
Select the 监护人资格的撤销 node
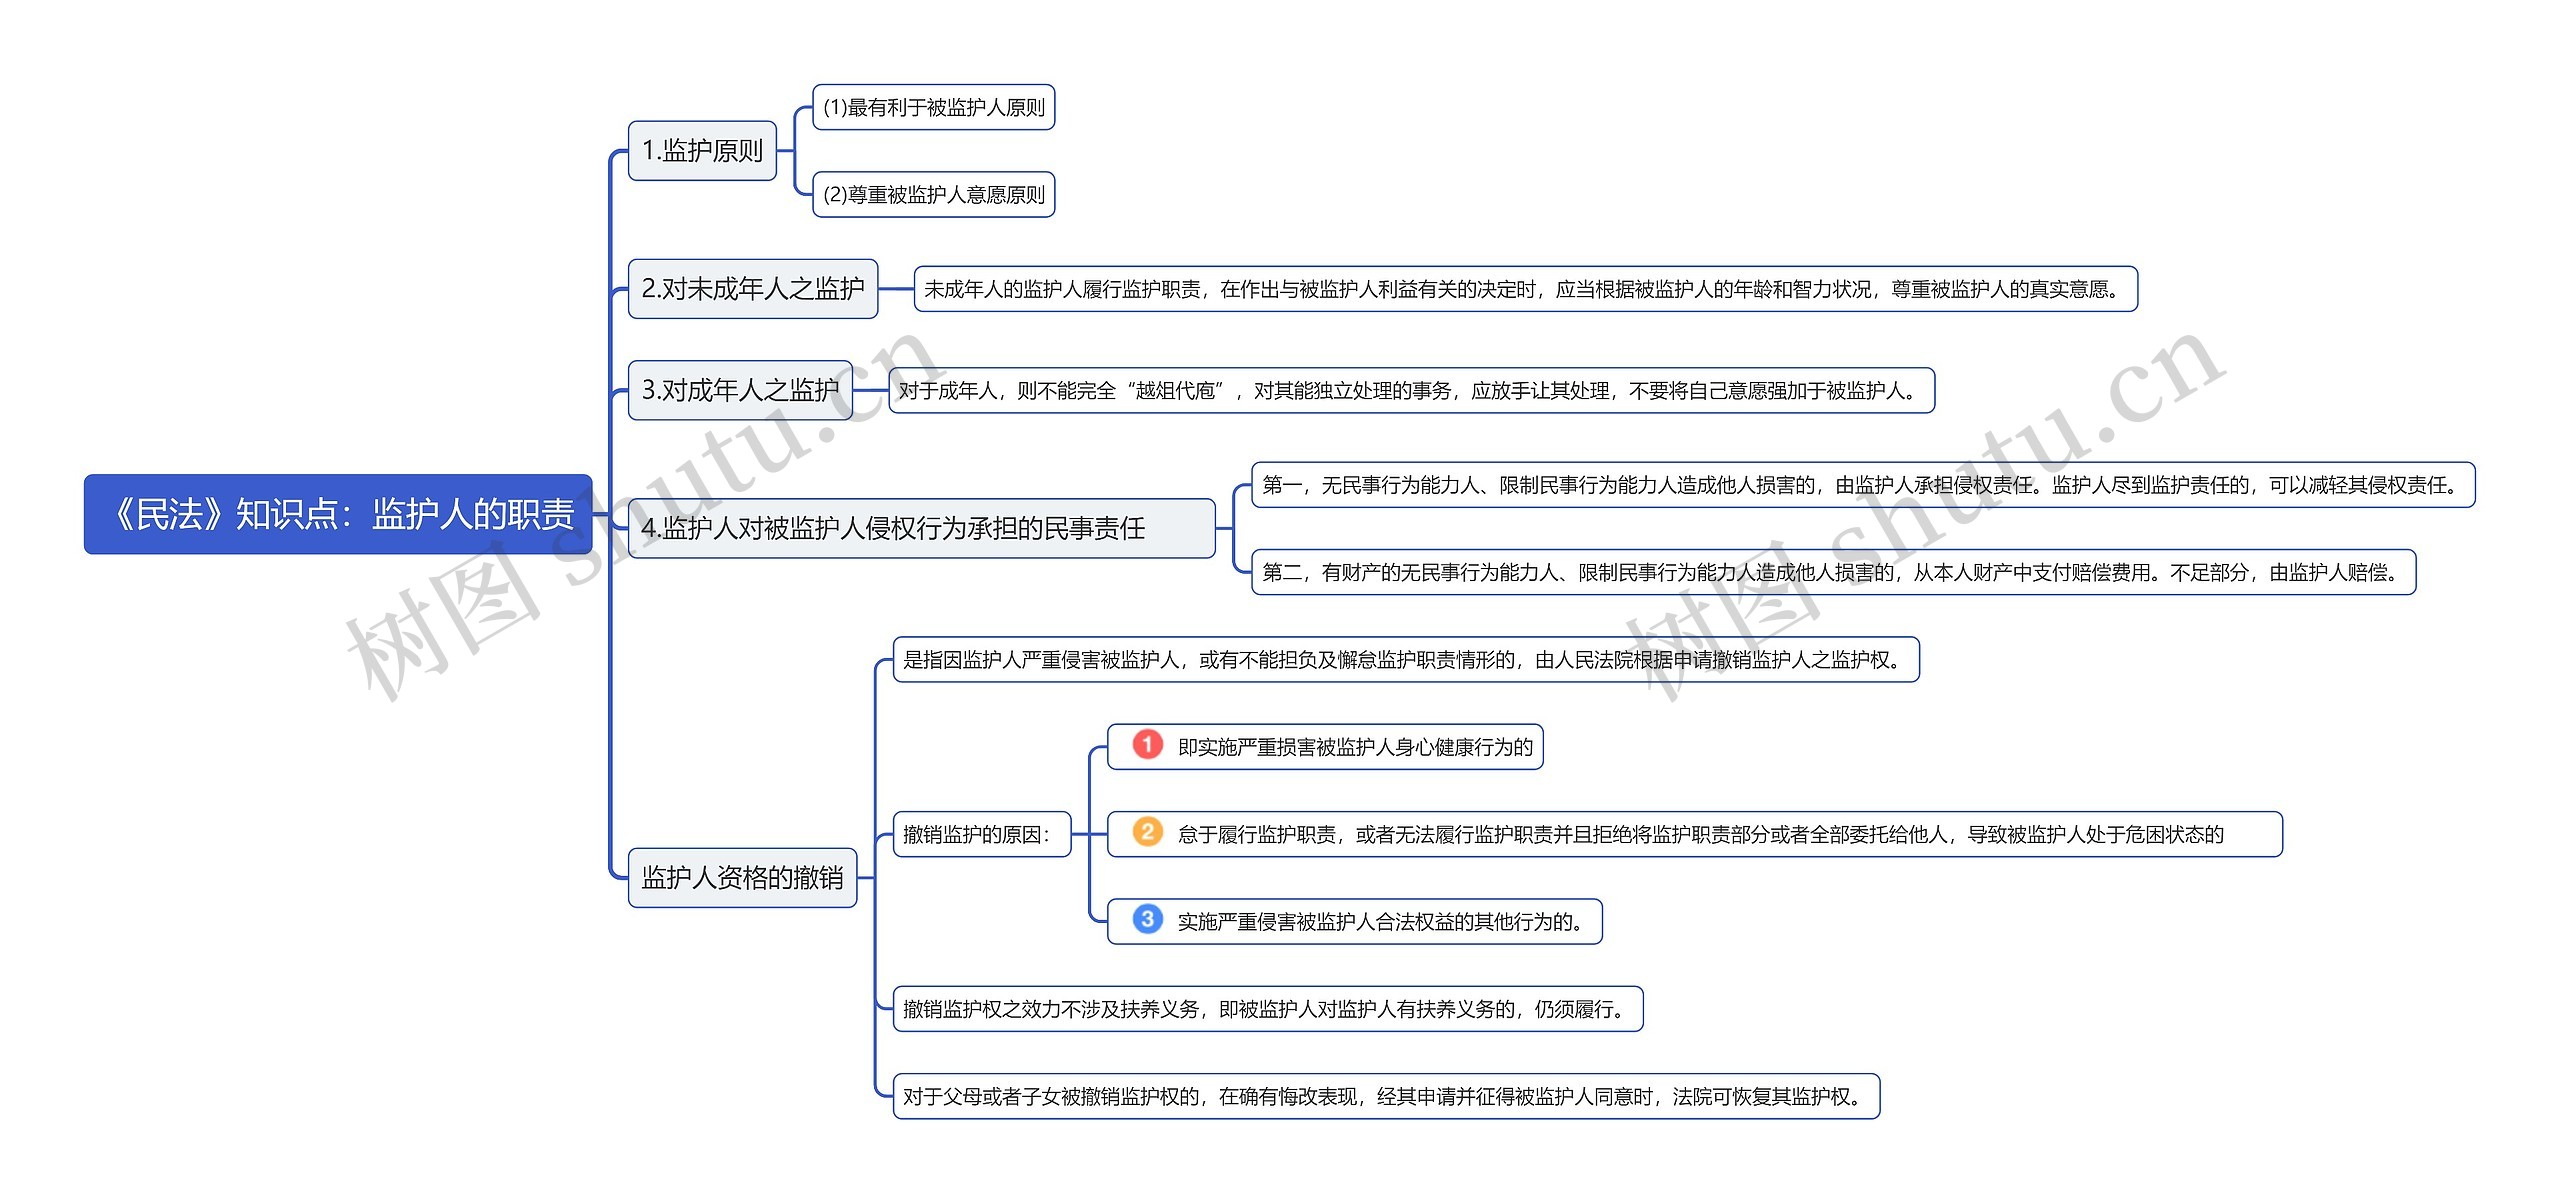coord(742,878)
